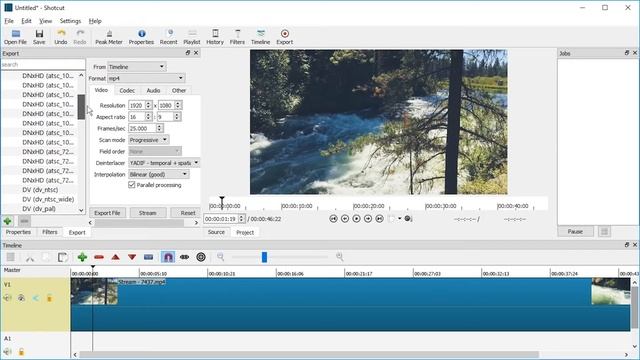Open zoom dropdown arrow beside player controls
This screenshot has width=640, height=360.
pyautogui.click(x=400, y=219)
